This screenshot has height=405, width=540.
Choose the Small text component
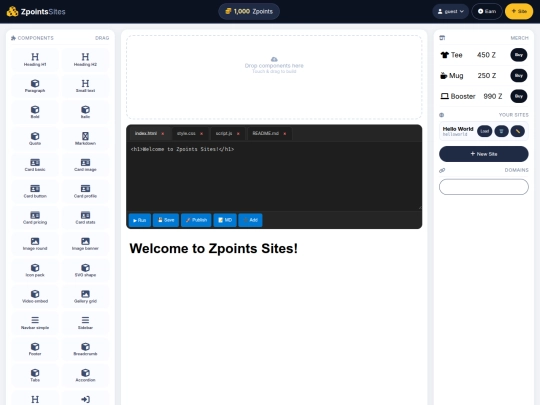pos(85,86)
